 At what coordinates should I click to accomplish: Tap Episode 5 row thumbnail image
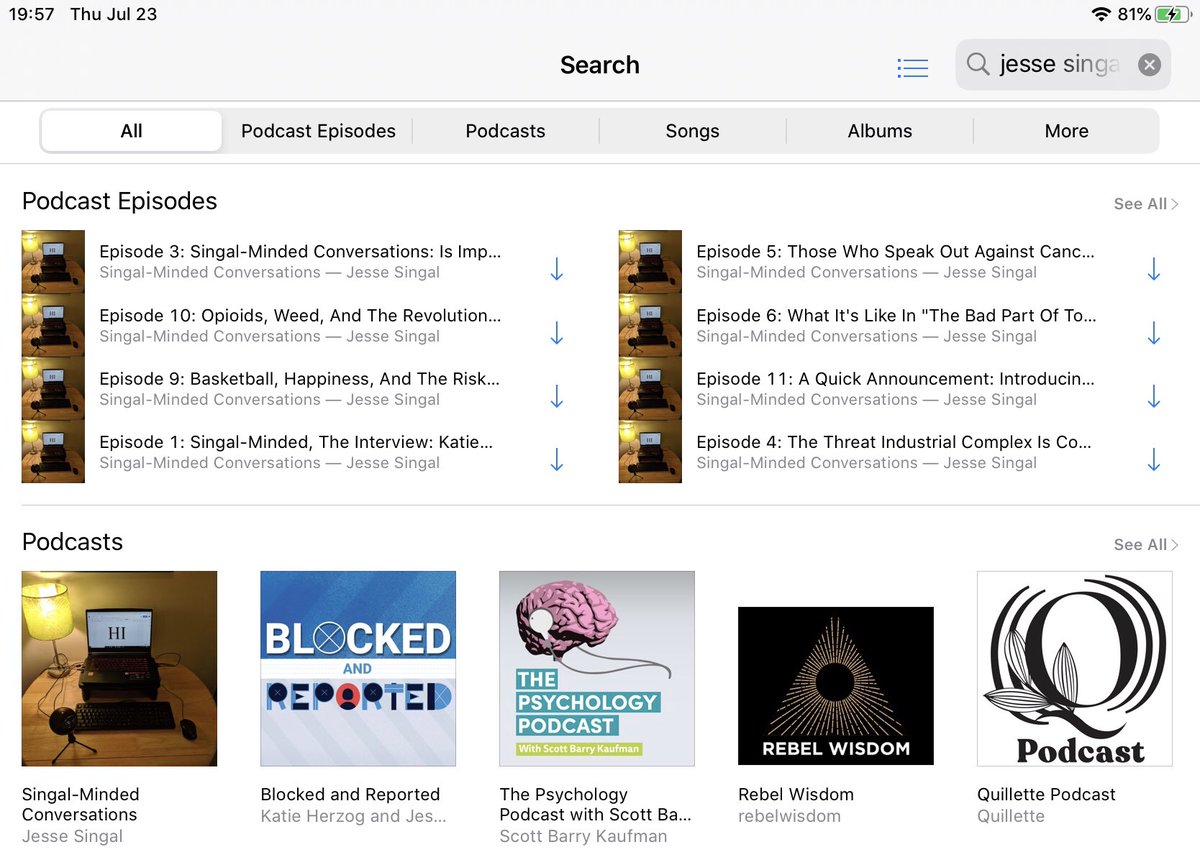tap(650, 261)
